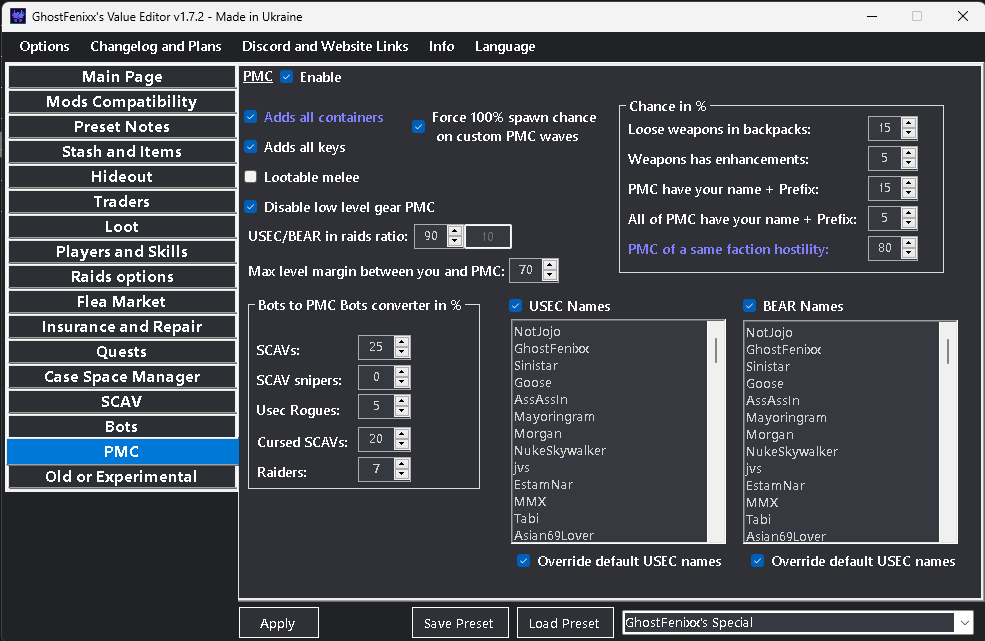
Task: Click the Usec Rogues percentage field
Action: (x=376, y=407)
